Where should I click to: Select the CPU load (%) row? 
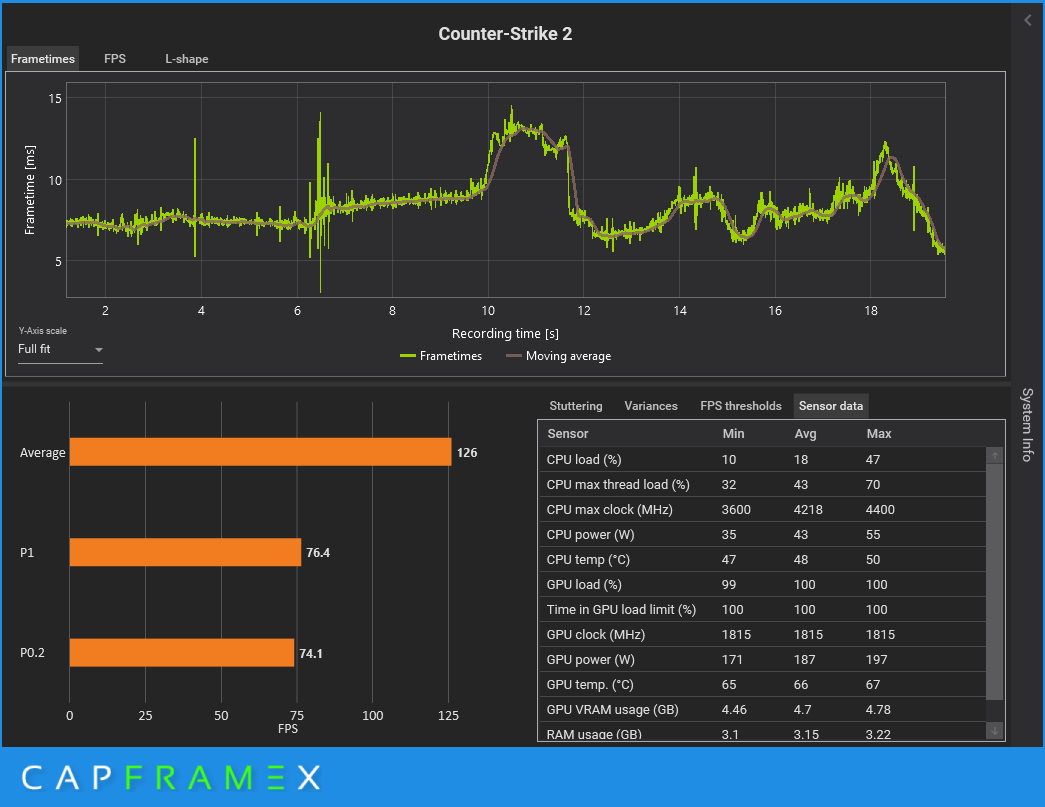pyautogui.click(x=762, y=459)
